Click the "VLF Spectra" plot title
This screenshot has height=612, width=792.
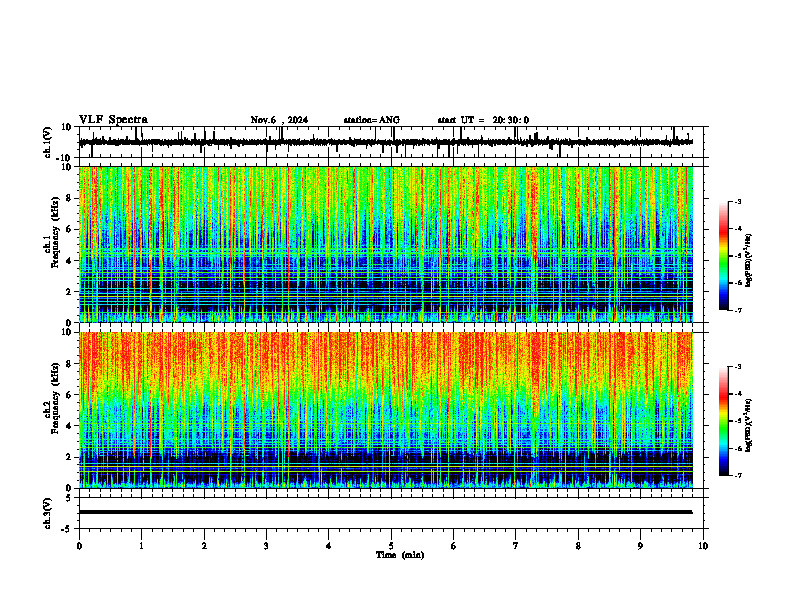tap(113, 120)
